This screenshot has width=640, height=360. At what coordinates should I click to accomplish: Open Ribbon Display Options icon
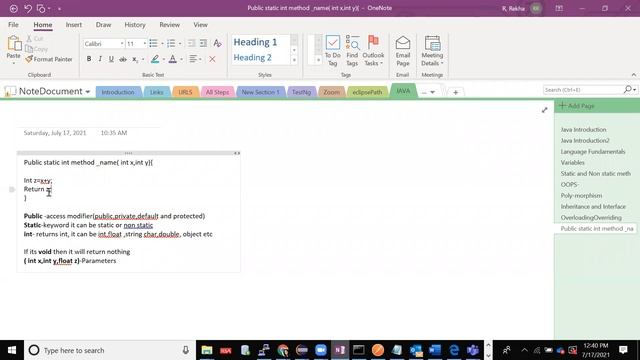pyautogui.click(x=559, y=8)
